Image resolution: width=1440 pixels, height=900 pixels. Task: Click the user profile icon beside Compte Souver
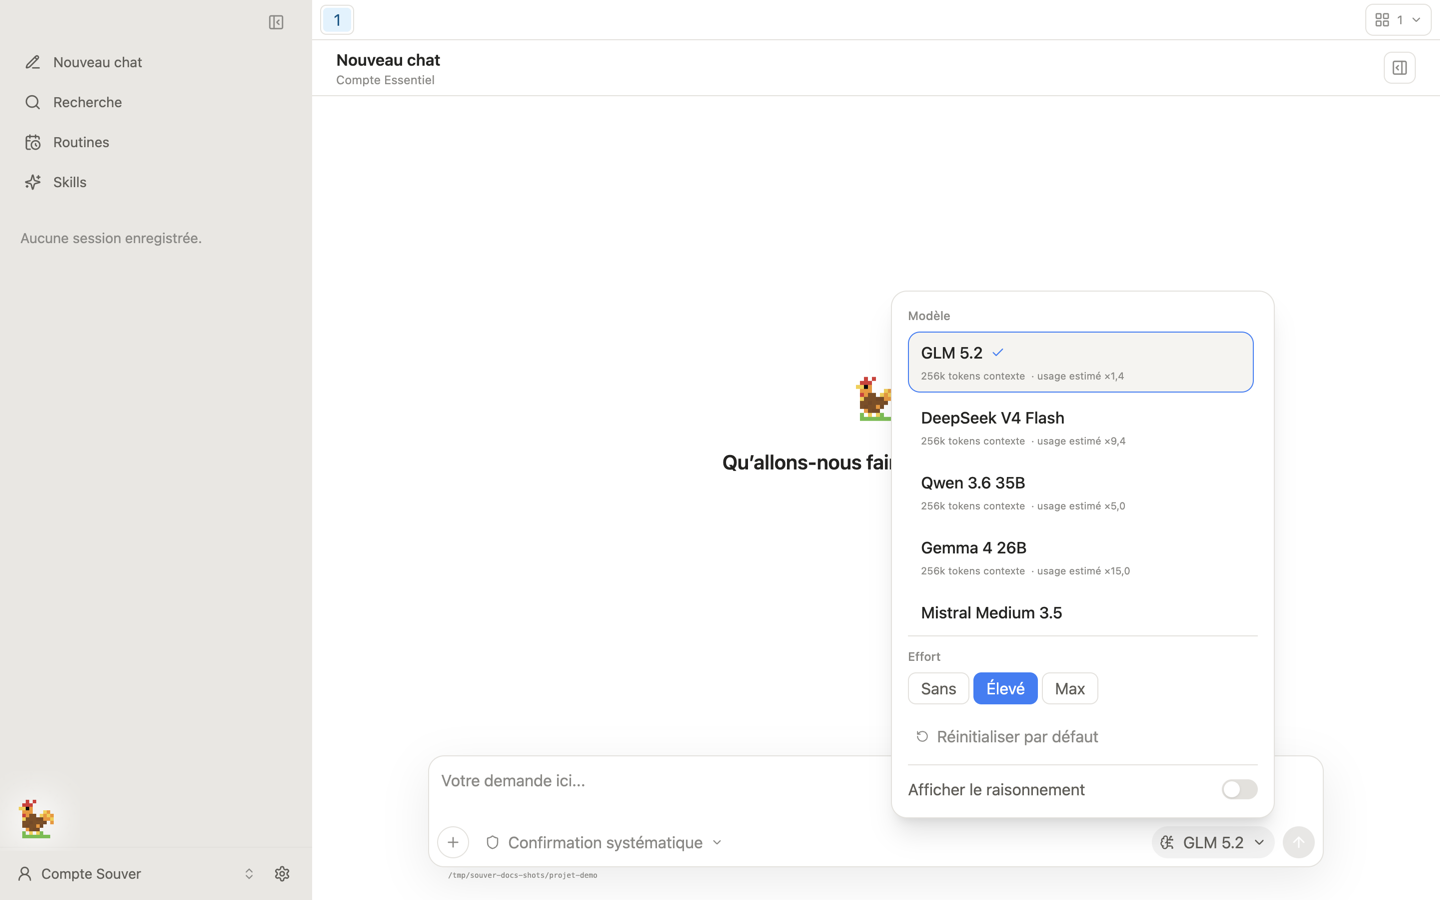pyautogui.click(x=25, y=874)
